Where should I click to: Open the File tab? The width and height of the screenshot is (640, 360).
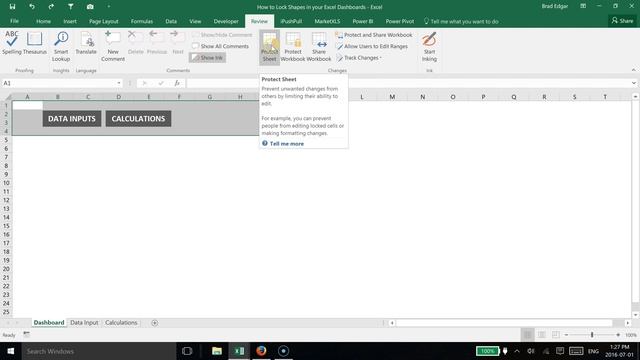tap(14, 21)
